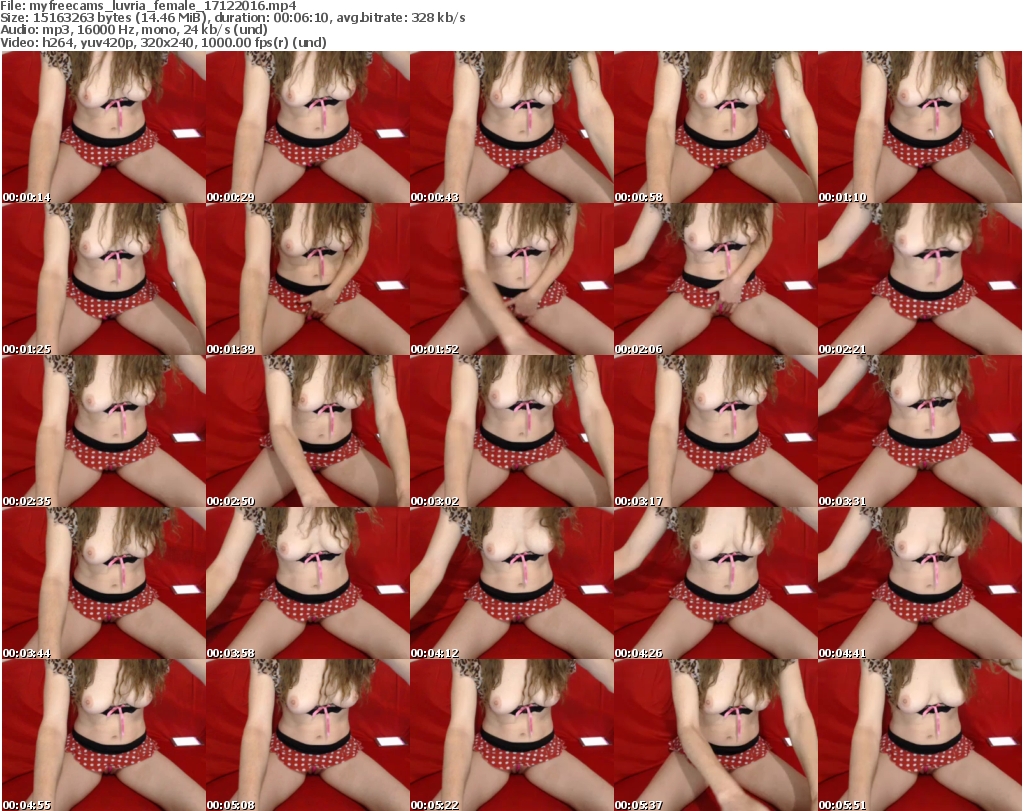Select the thumbnail at 00:03:31
1024x811 pixels.
pos(919,431)
